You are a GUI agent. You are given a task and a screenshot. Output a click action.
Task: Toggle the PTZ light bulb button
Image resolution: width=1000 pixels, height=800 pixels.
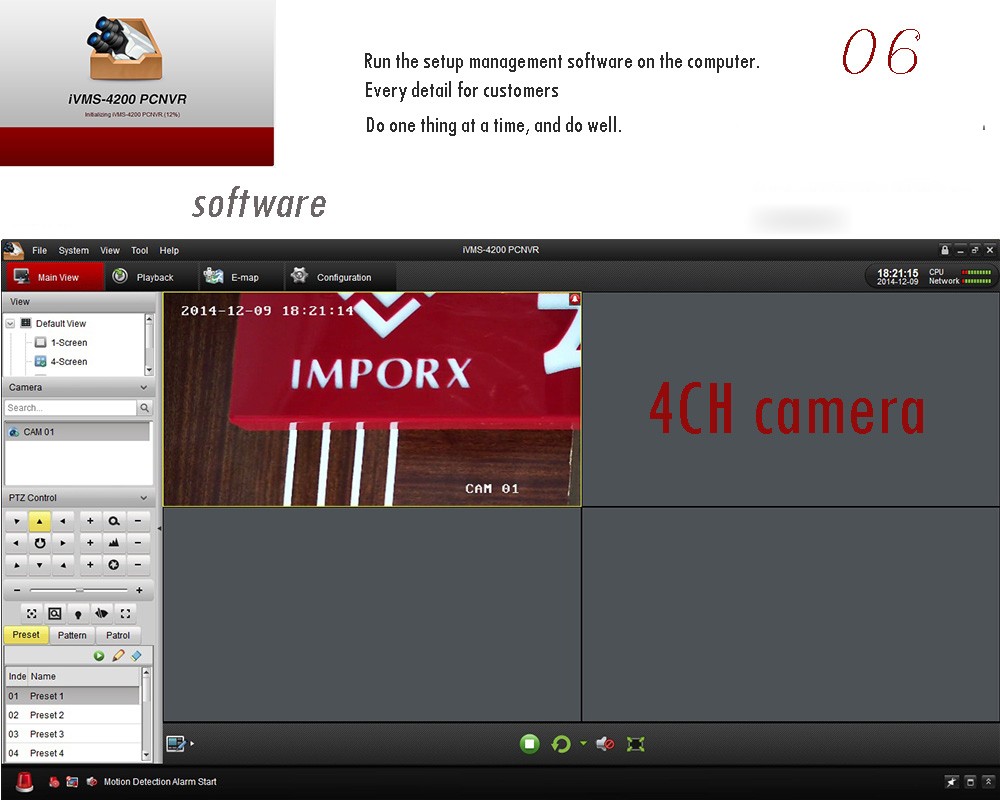click(78, 614)
